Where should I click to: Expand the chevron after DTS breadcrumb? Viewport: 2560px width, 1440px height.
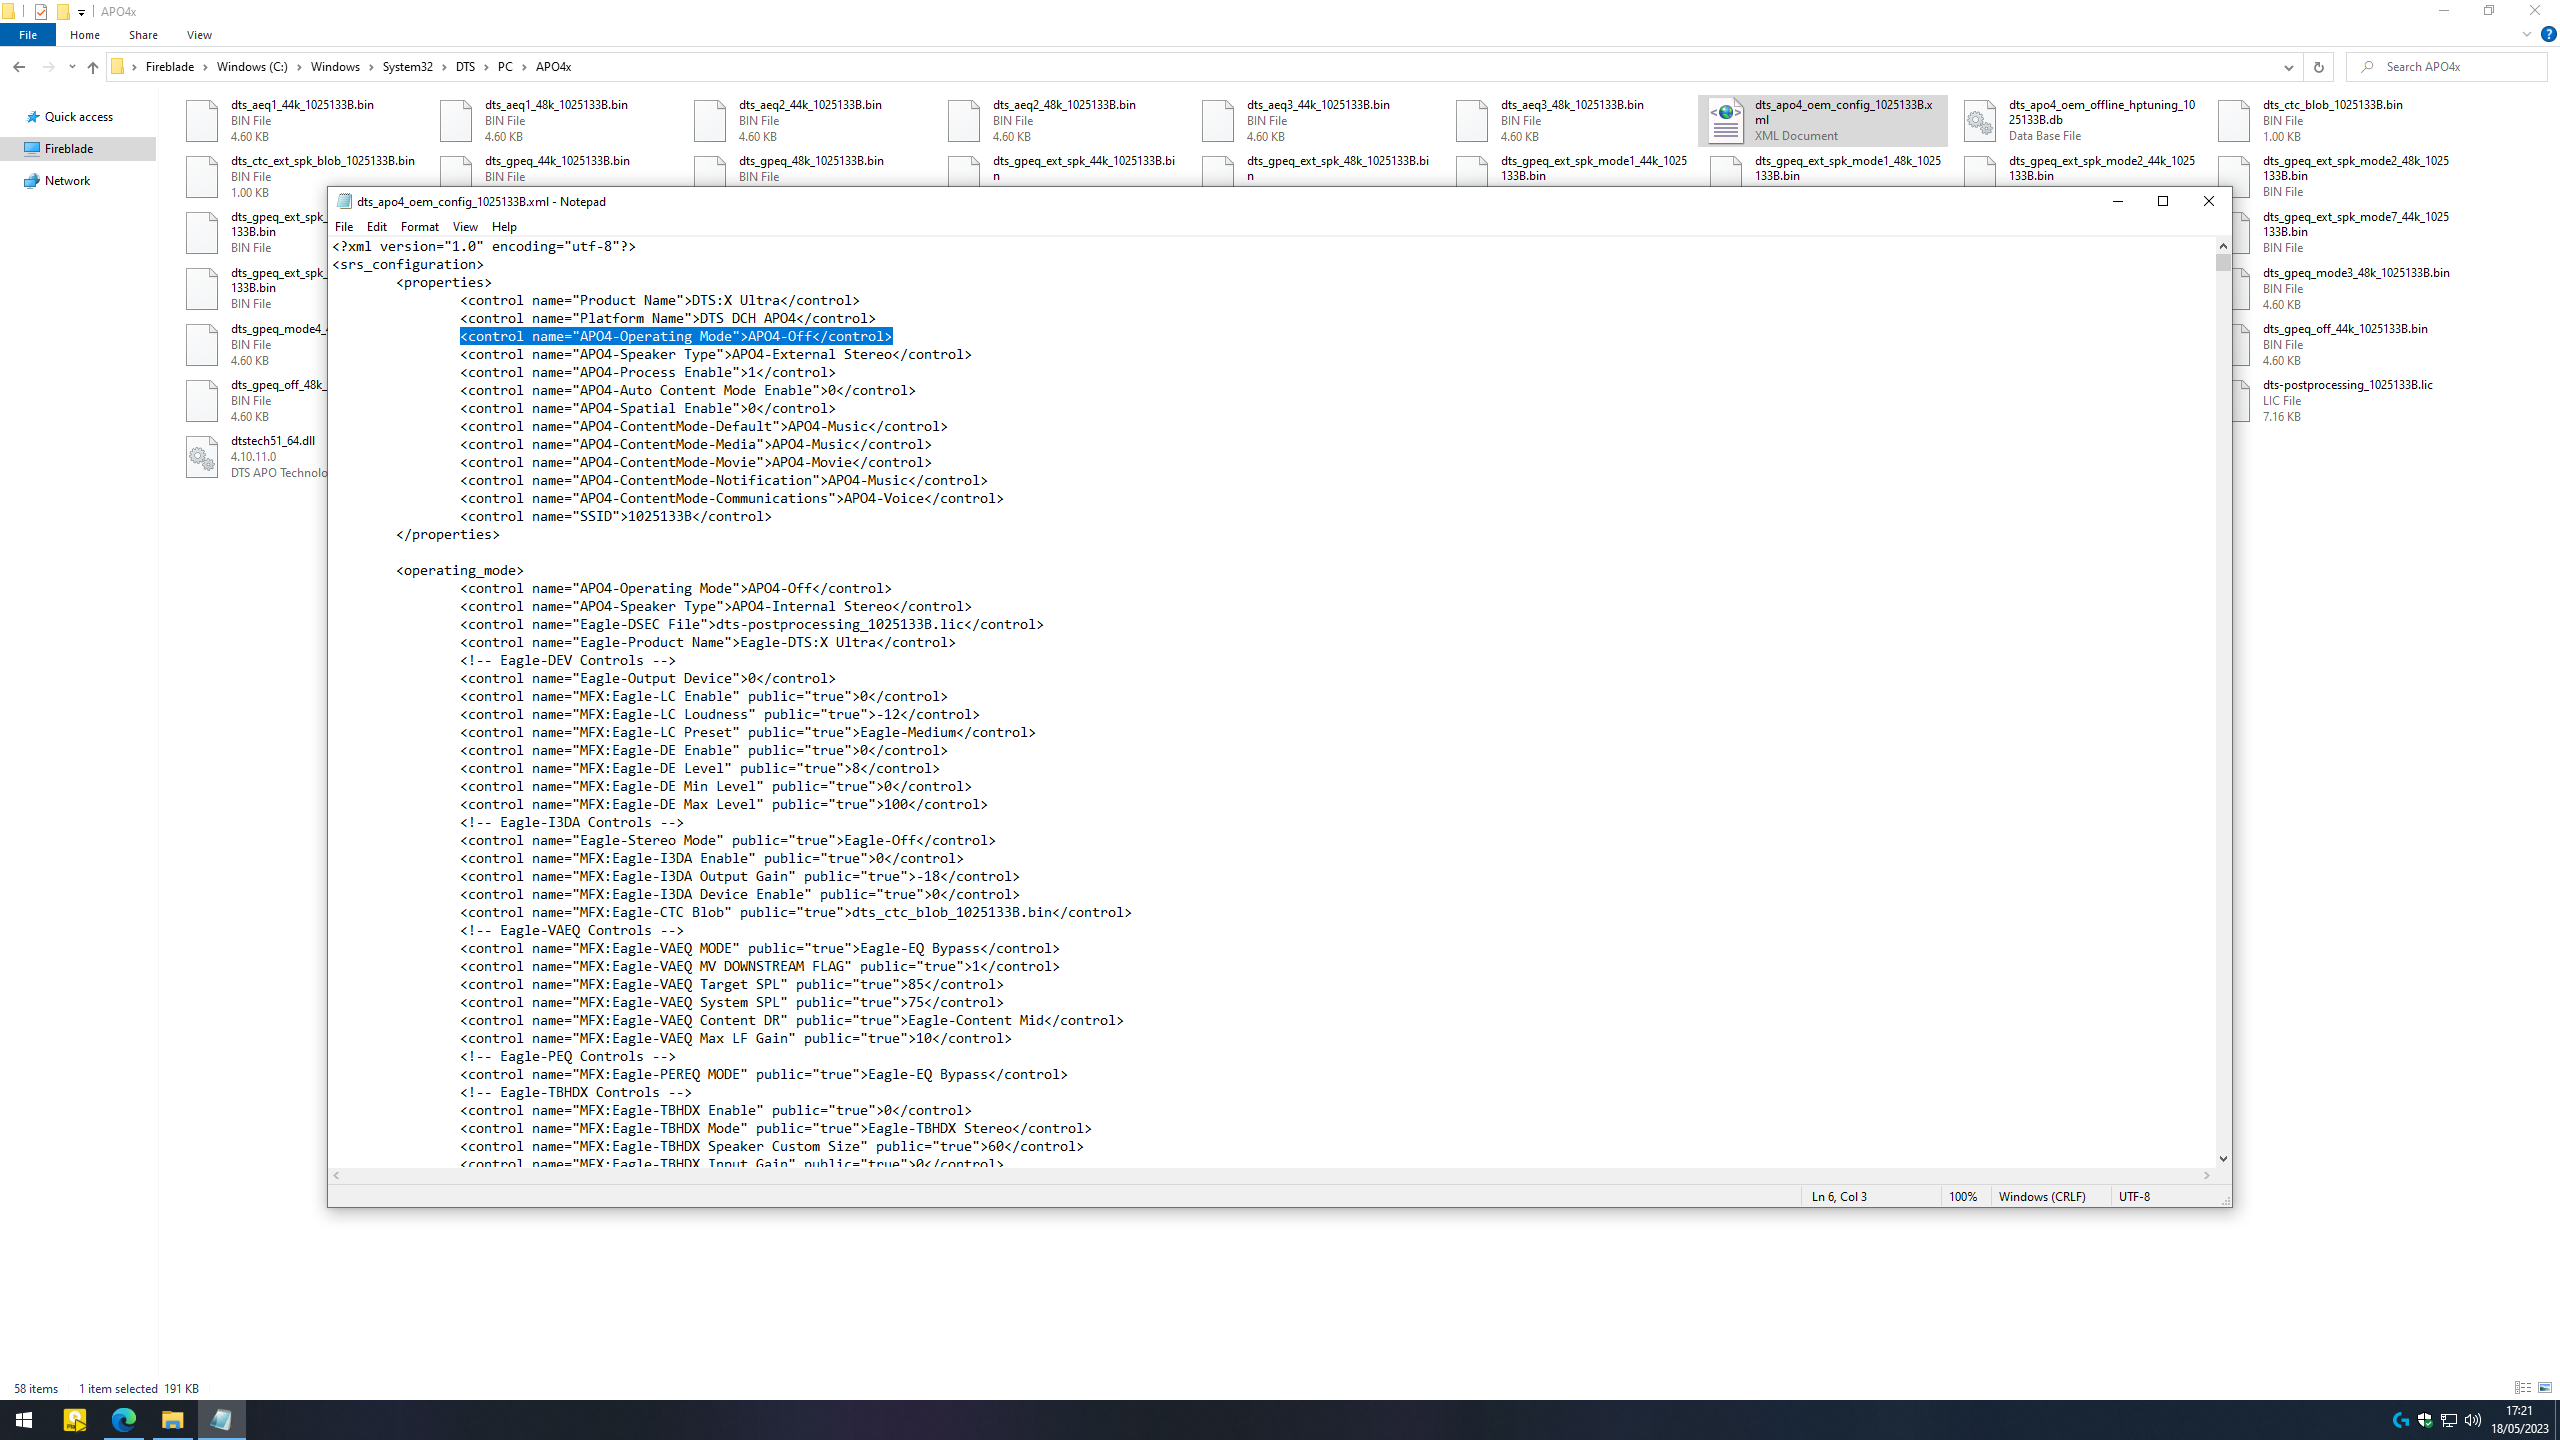(x=487, y=67)
